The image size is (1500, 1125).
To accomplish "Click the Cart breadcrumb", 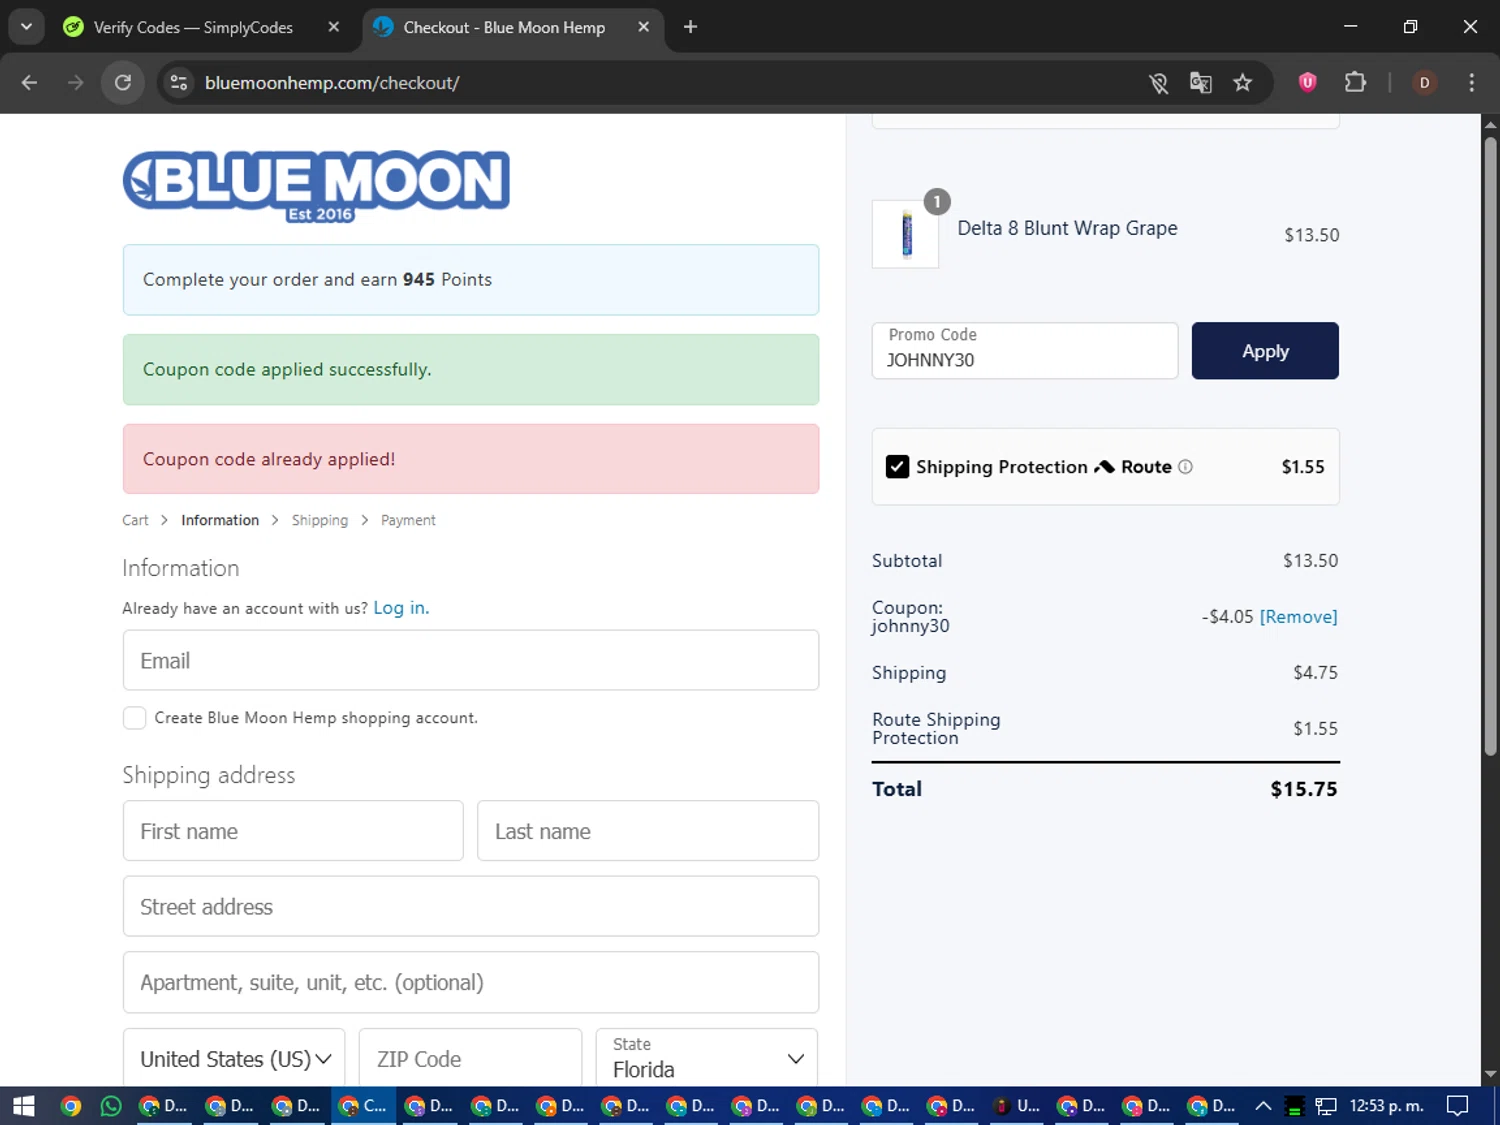I will pos(135,520).
